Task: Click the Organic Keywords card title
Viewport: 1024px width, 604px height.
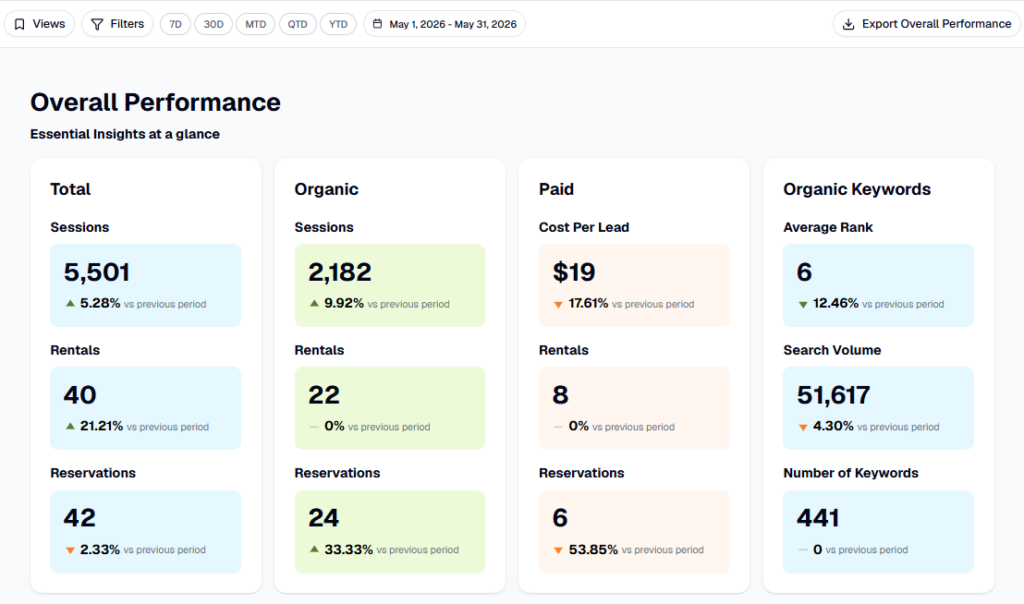Action: pyautogui.click(x=857, y=189)
